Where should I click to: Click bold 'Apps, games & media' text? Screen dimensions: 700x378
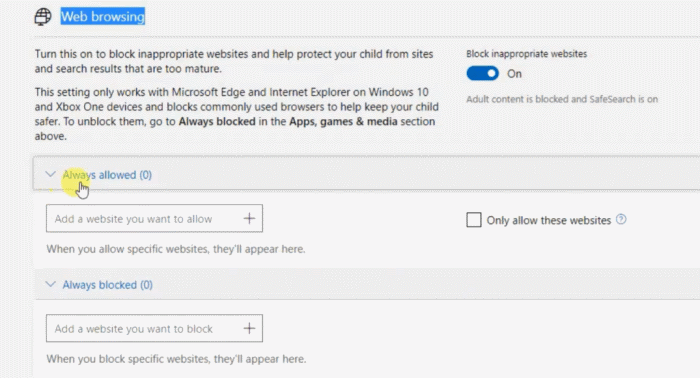[x=343, y=121]
